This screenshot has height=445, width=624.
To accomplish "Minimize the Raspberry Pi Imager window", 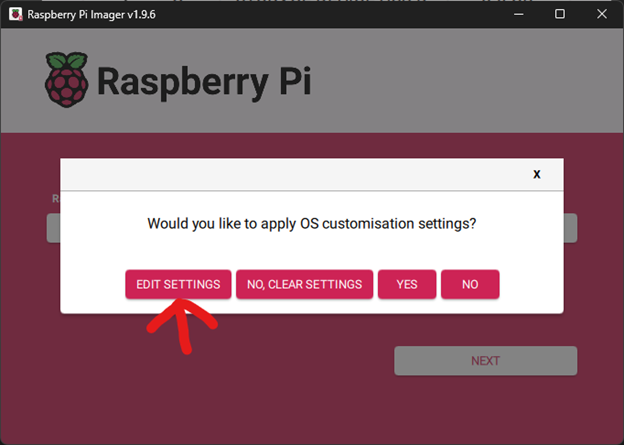I will (519, 14).
